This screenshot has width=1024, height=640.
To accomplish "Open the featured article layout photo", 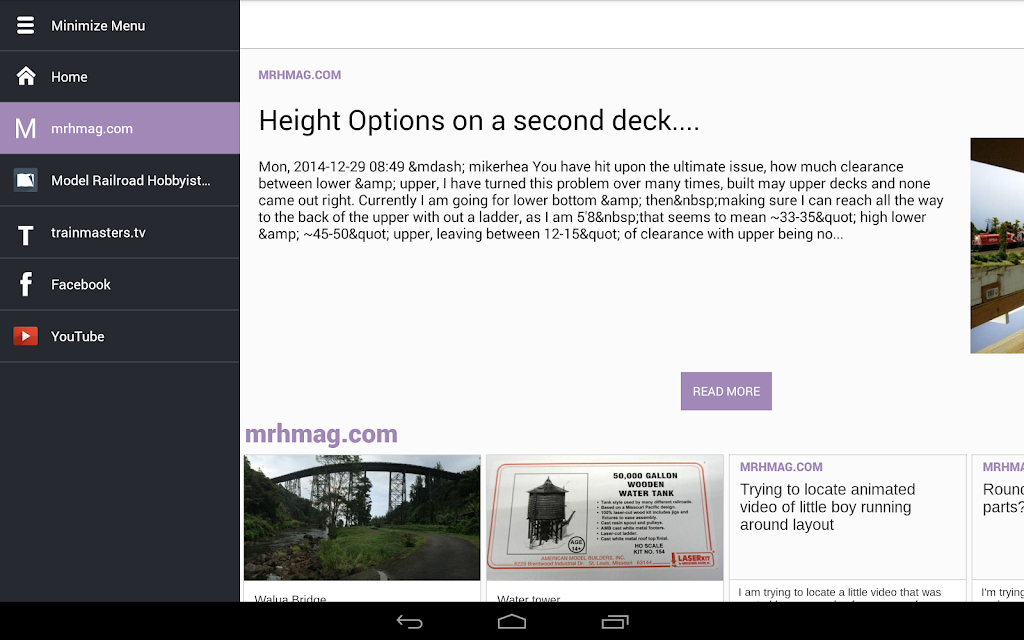I will 997,246.
